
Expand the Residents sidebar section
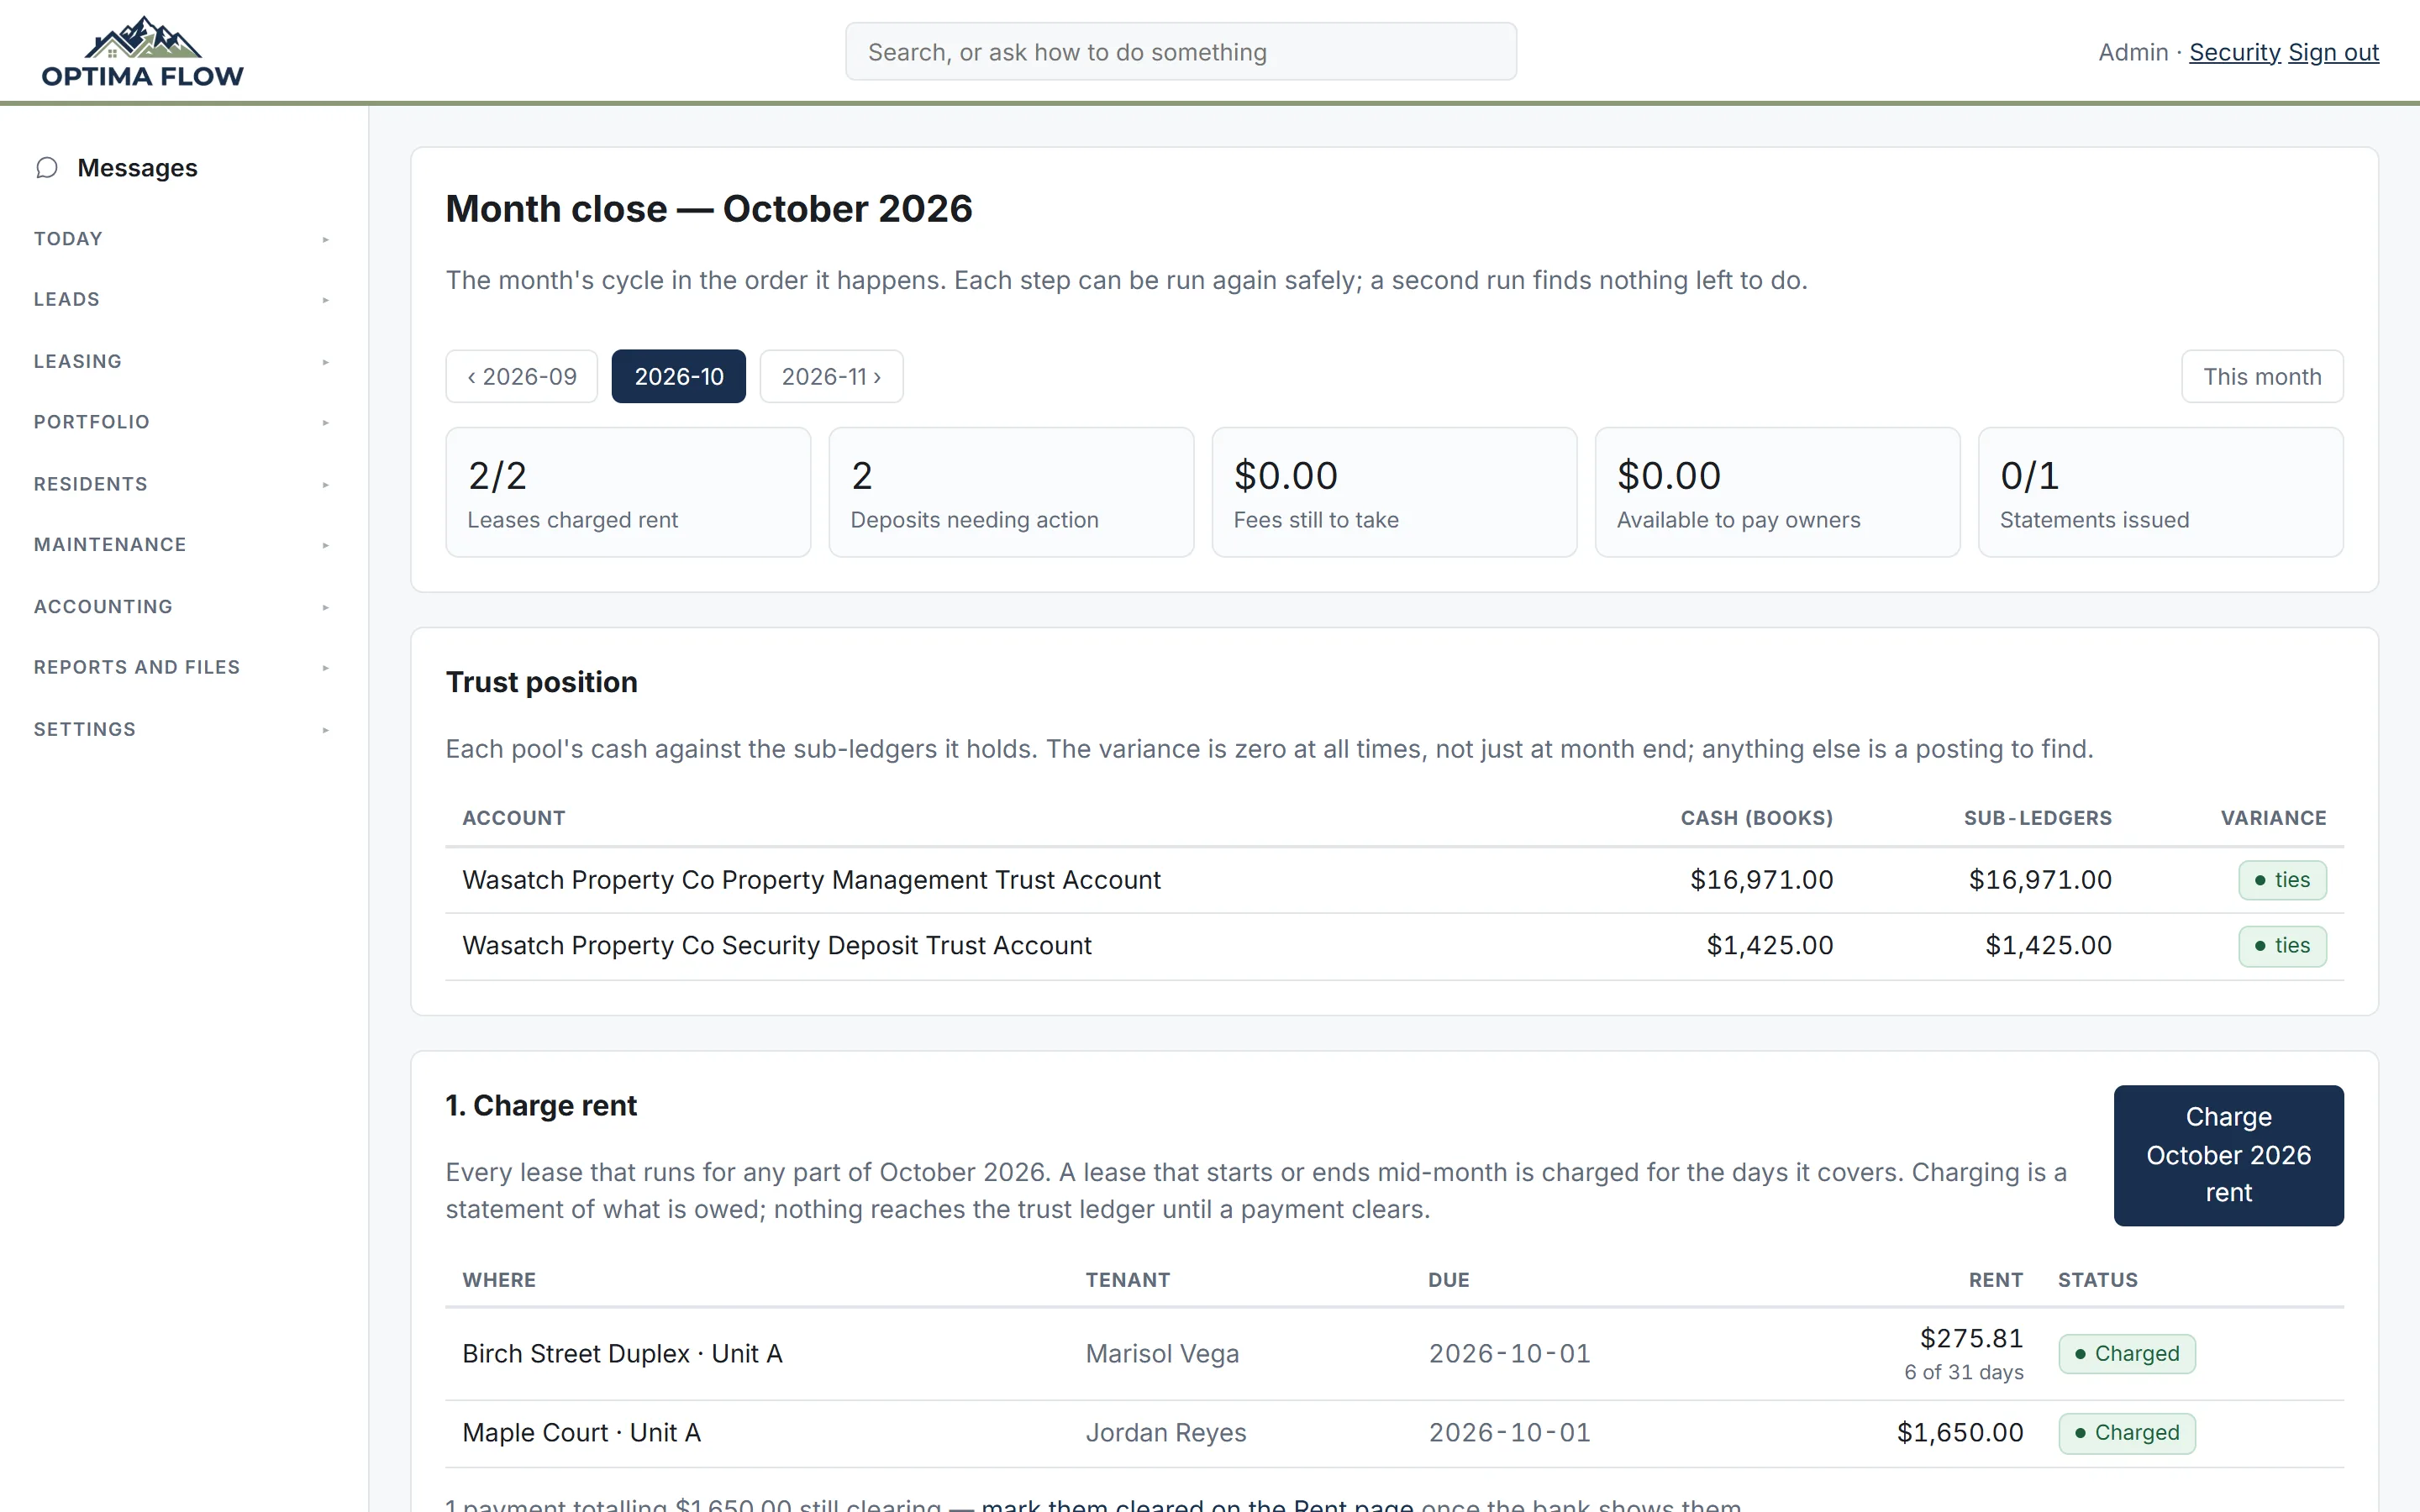[x=182, y=484]
